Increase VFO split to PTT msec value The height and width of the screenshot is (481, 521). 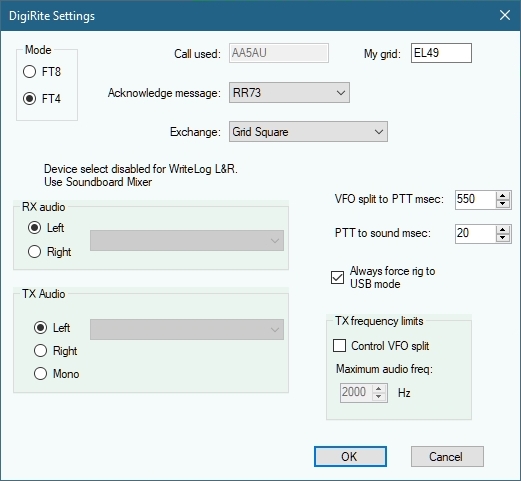pos(503,195)
